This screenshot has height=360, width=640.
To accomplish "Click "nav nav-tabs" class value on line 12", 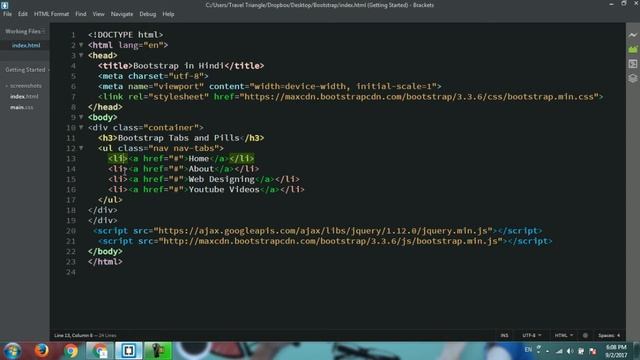I will tap(183, 148).
